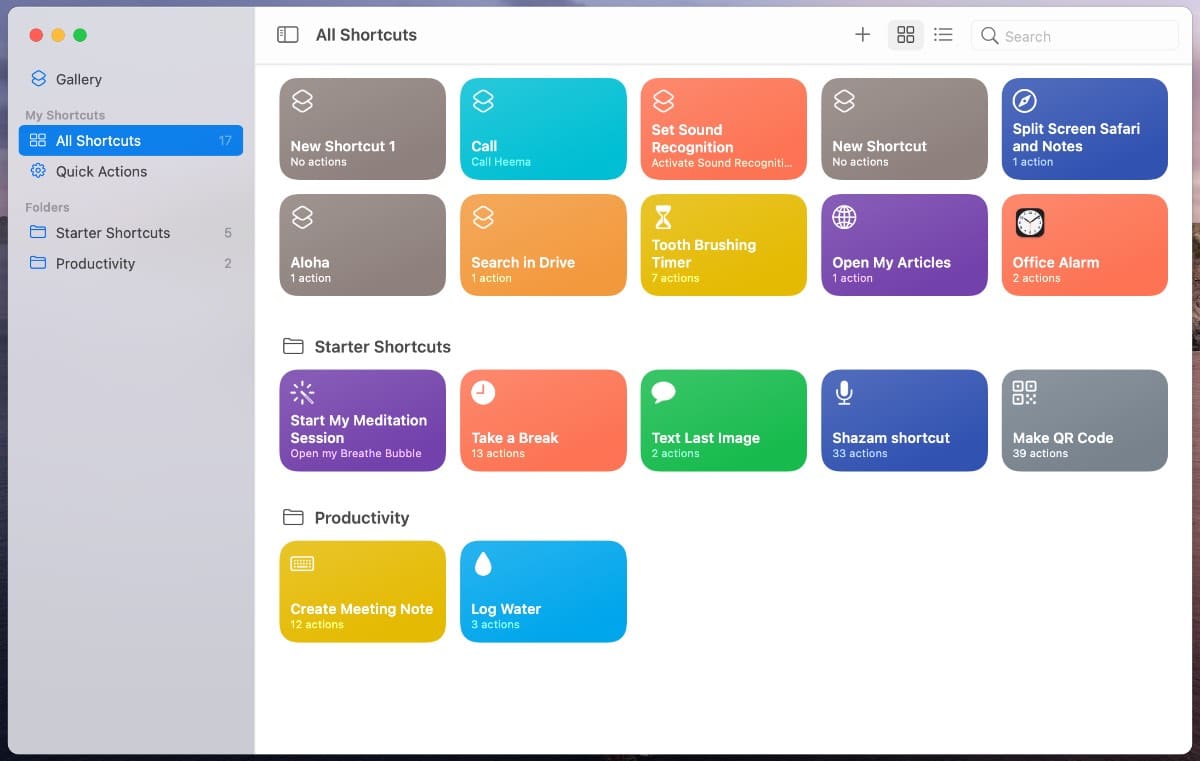
Task: Click the hourglass icon on Tooth Brushing Timer
Action: [x=662, y=217]
